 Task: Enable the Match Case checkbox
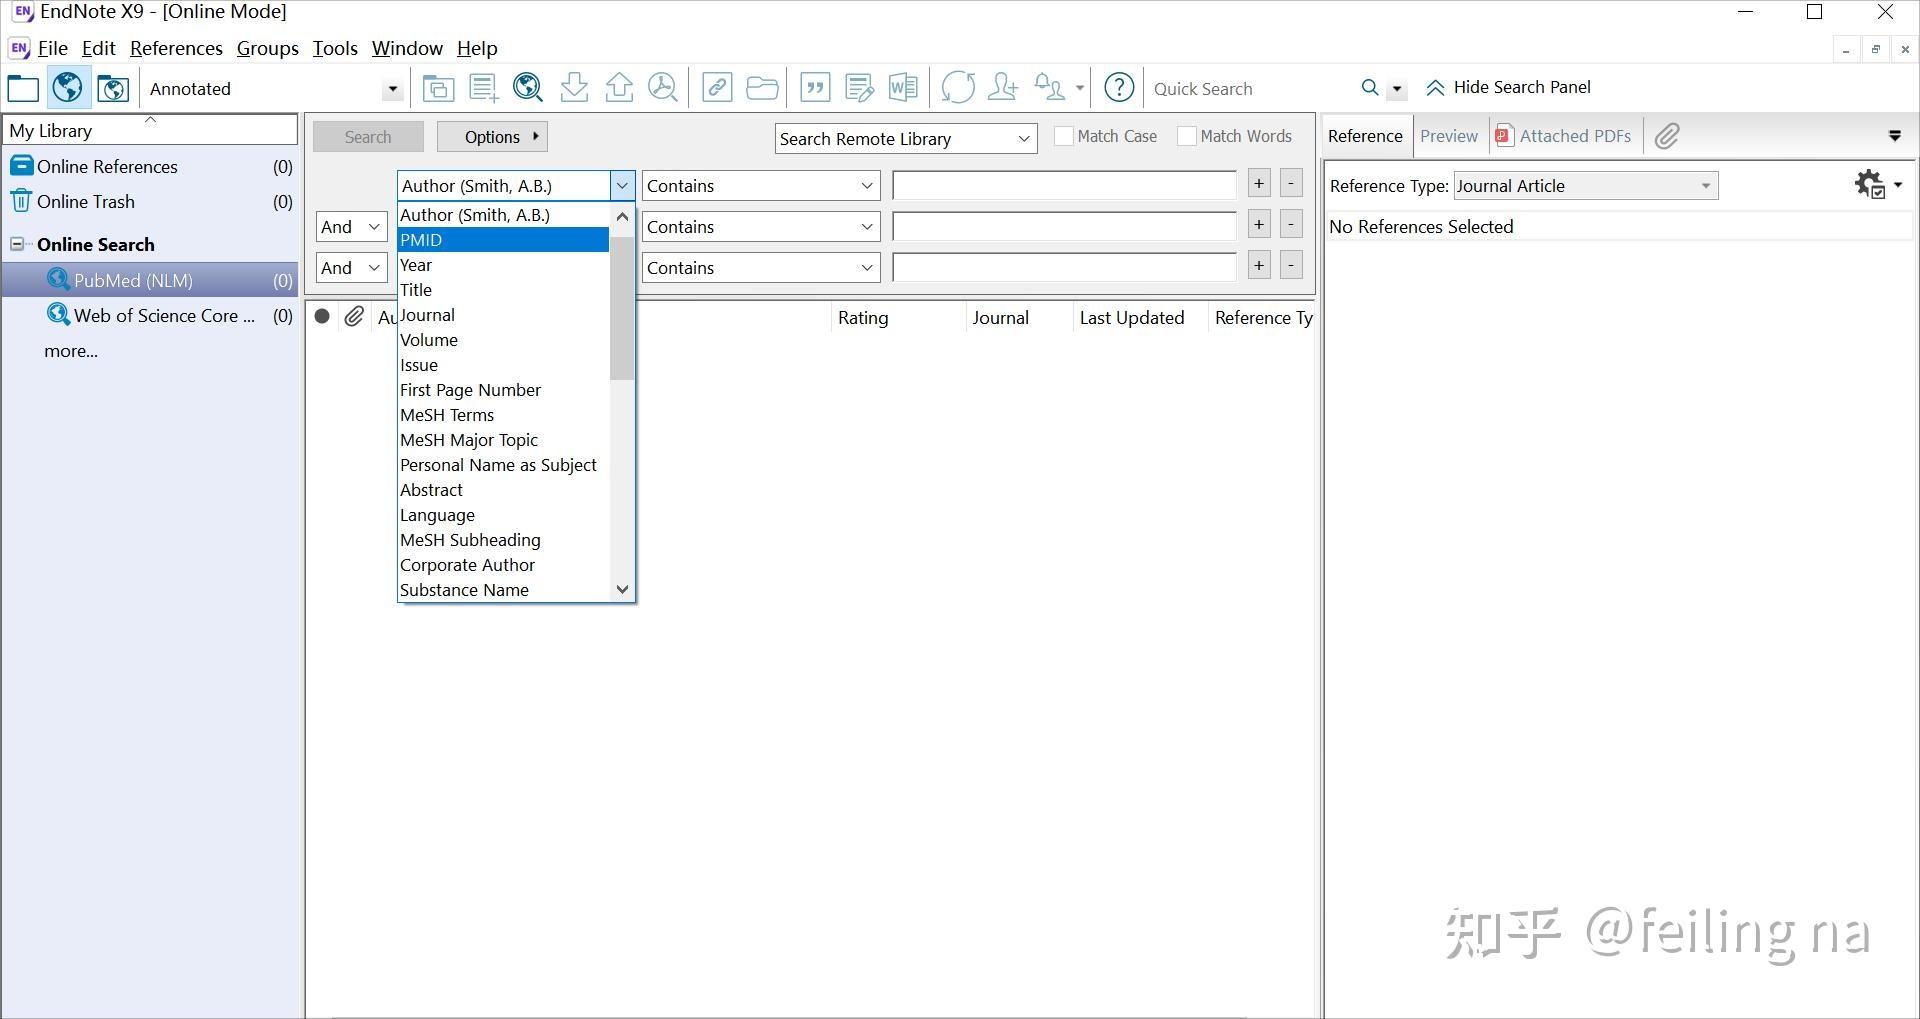pyautogui.click(x=1064, y=137)
